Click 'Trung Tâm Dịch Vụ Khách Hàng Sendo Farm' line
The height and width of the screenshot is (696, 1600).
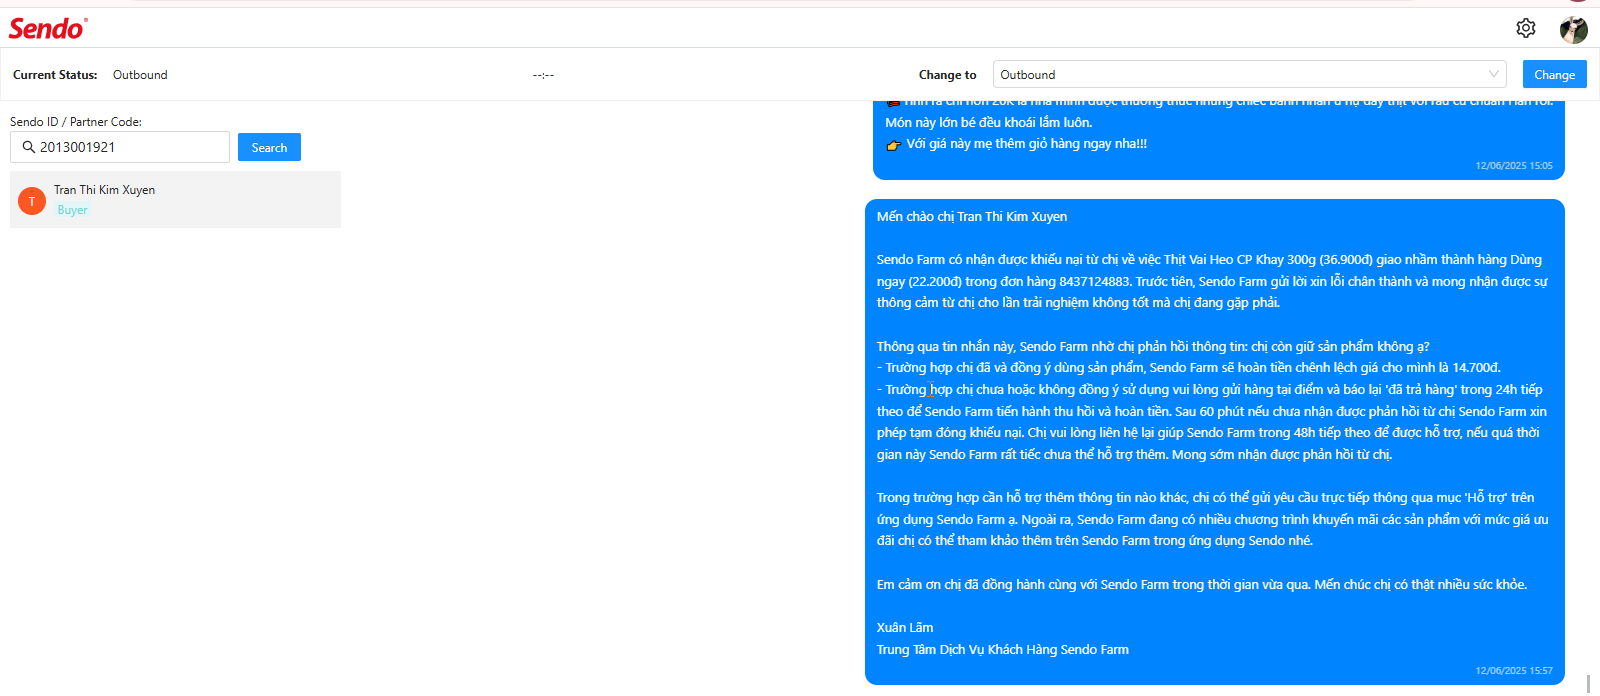1003,649
